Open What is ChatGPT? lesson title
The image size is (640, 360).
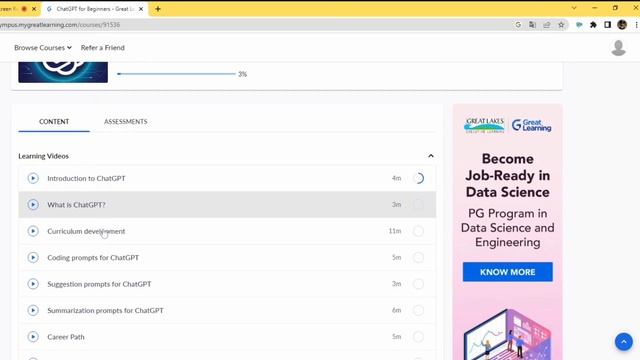pyautogui.click(x=76, y=204)
